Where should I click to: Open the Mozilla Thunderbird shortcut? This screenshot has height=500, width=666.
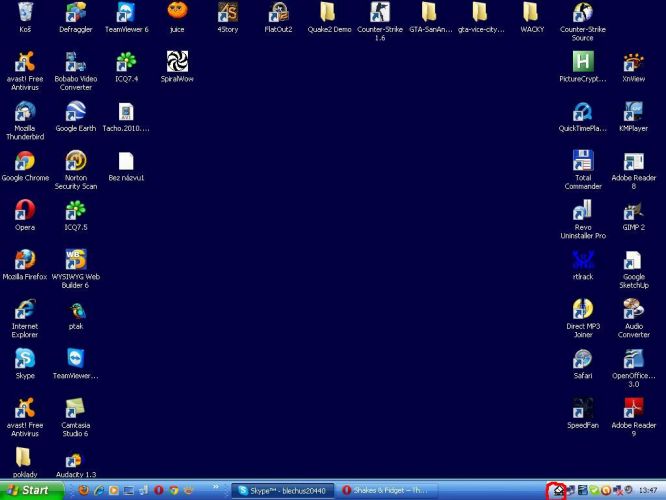click(x=25, y=121)
